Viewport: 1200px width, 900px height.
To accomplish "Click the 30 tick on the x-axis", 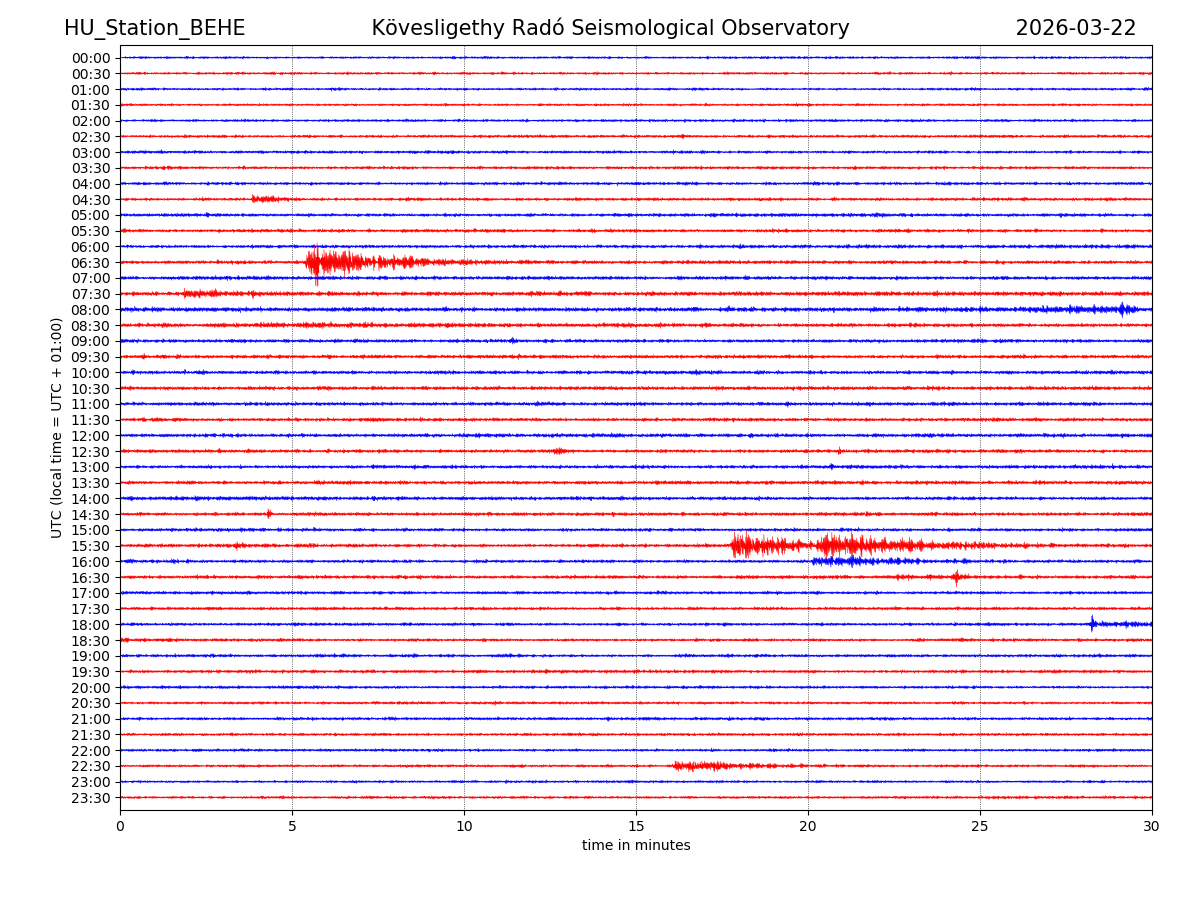I will pos(1151,826).
